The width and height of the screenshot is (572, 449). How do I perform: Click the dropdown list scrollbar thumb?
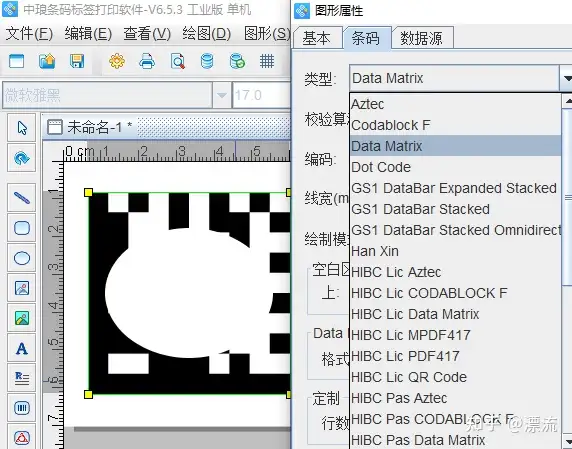[x=567, y=197]
